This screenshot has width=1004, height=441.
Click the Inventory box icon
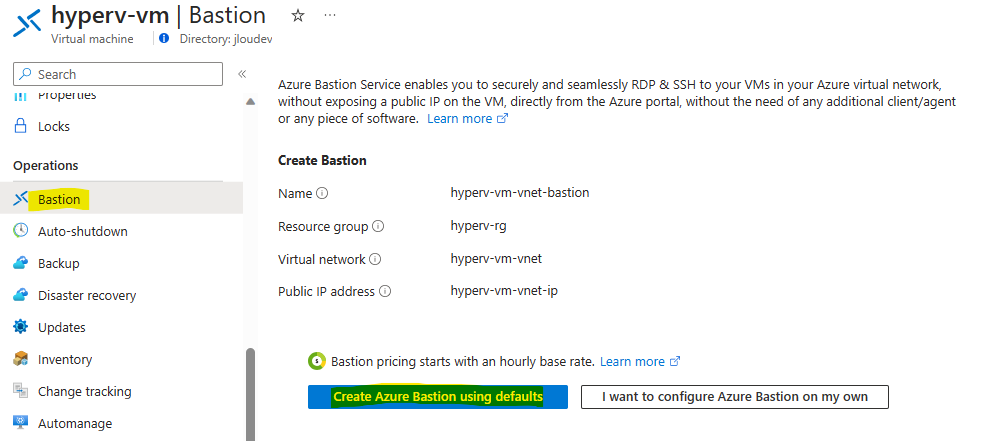(20, 358)
